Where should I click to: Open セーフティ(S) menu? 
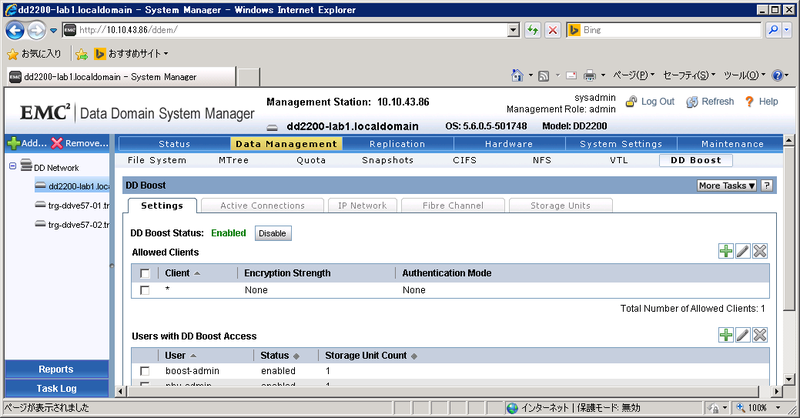click(x=689, y=76)
